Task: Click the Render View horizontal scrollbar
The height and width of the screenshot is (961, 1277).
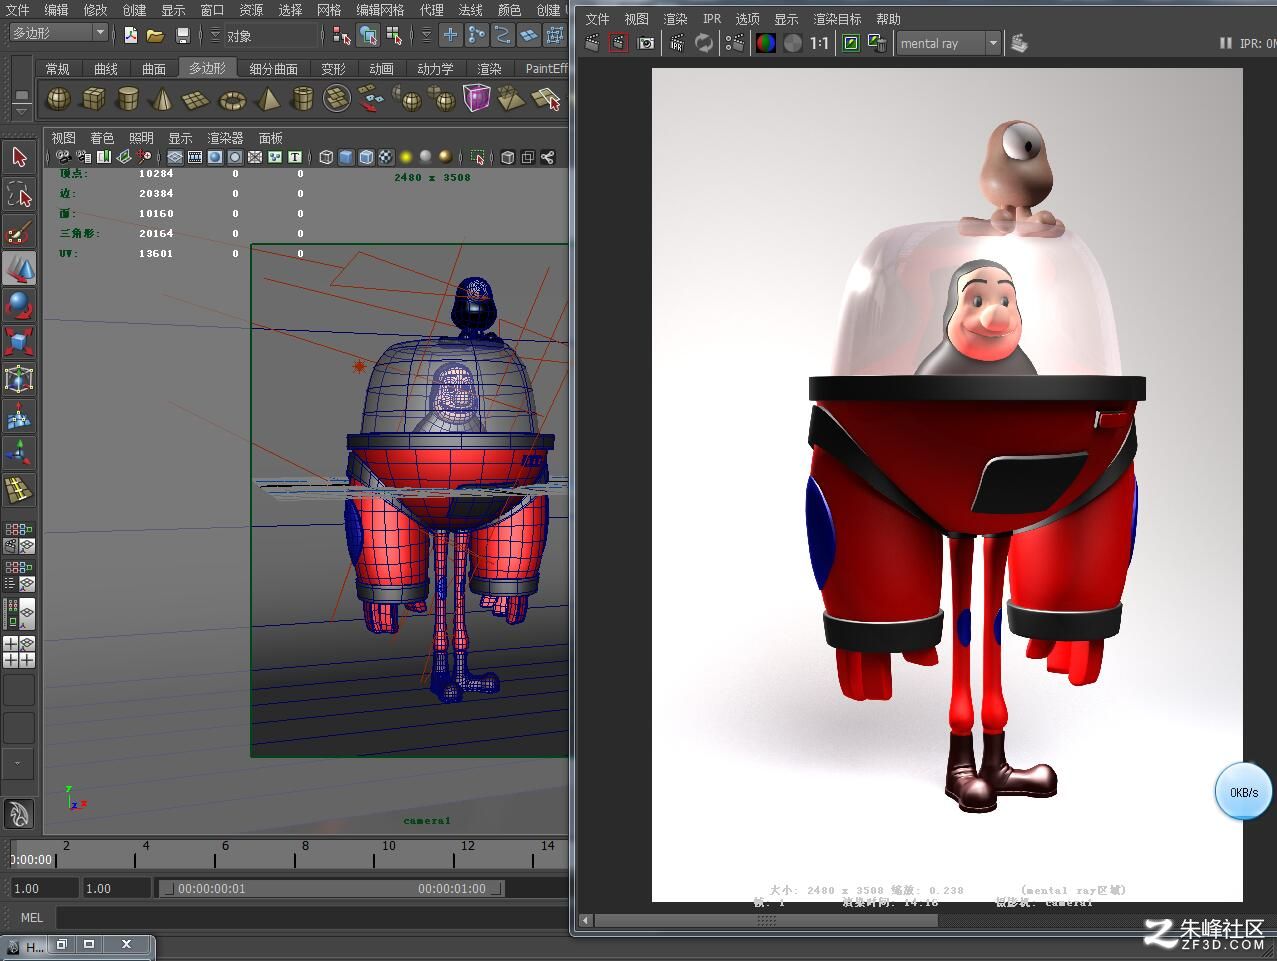Action: pos(764,921)
